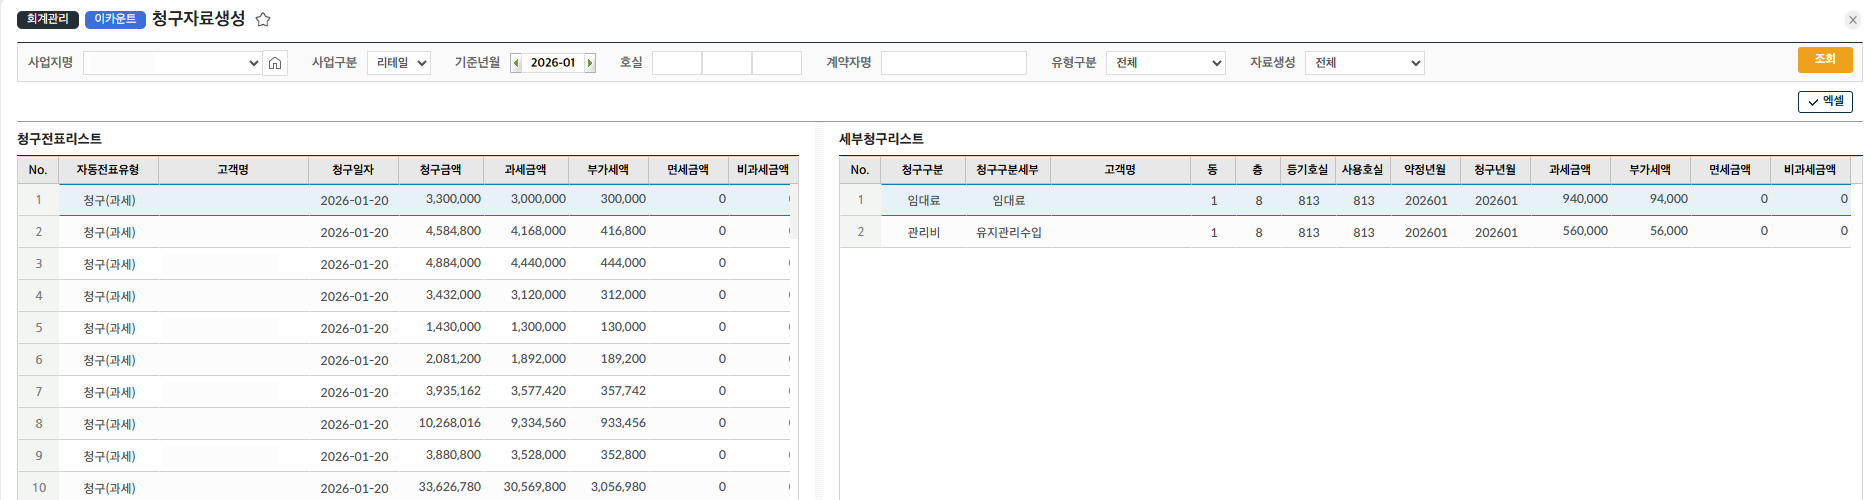This screenshot has height=500, width=1872.
Task: Click the 이카운트 tag
Action: 115,19
